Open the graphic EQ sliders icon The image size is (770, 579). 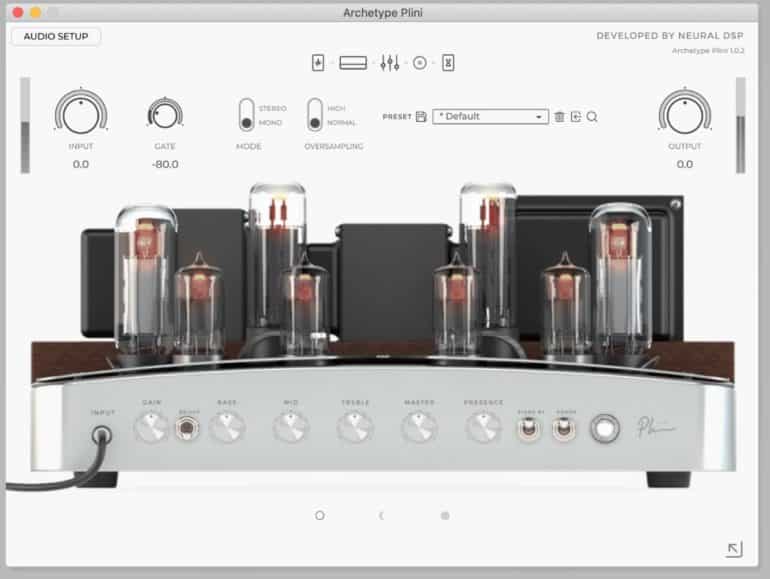pos(389,63)
